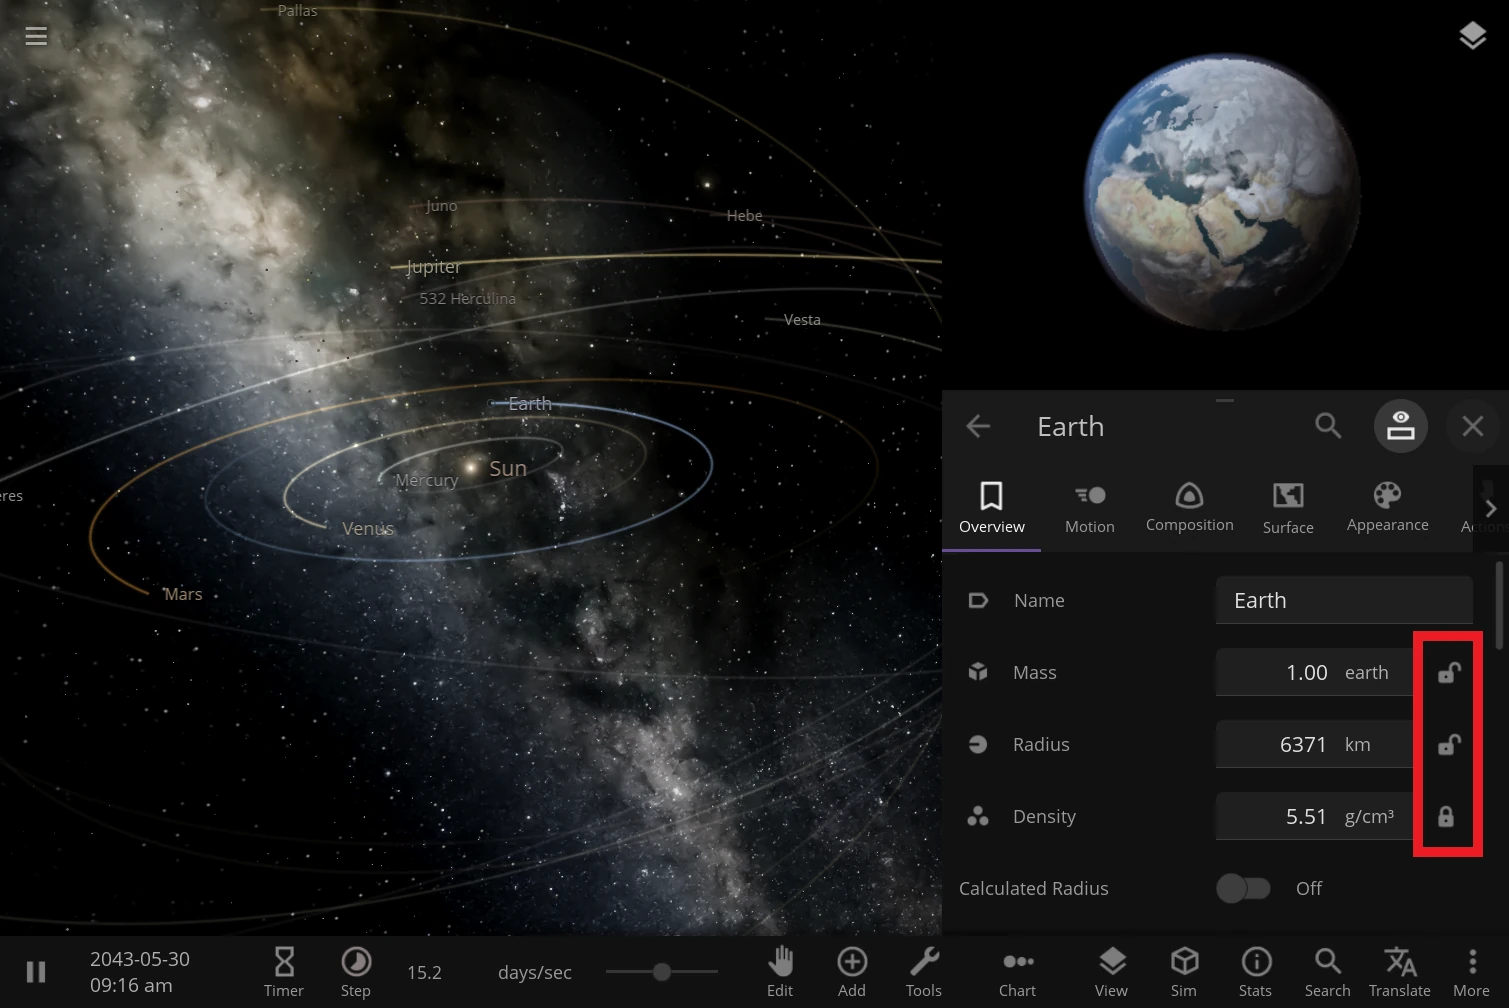Close the Earth properties panel
This screenshot has height=1008, width=1509.
click(x=1472, y=426)
